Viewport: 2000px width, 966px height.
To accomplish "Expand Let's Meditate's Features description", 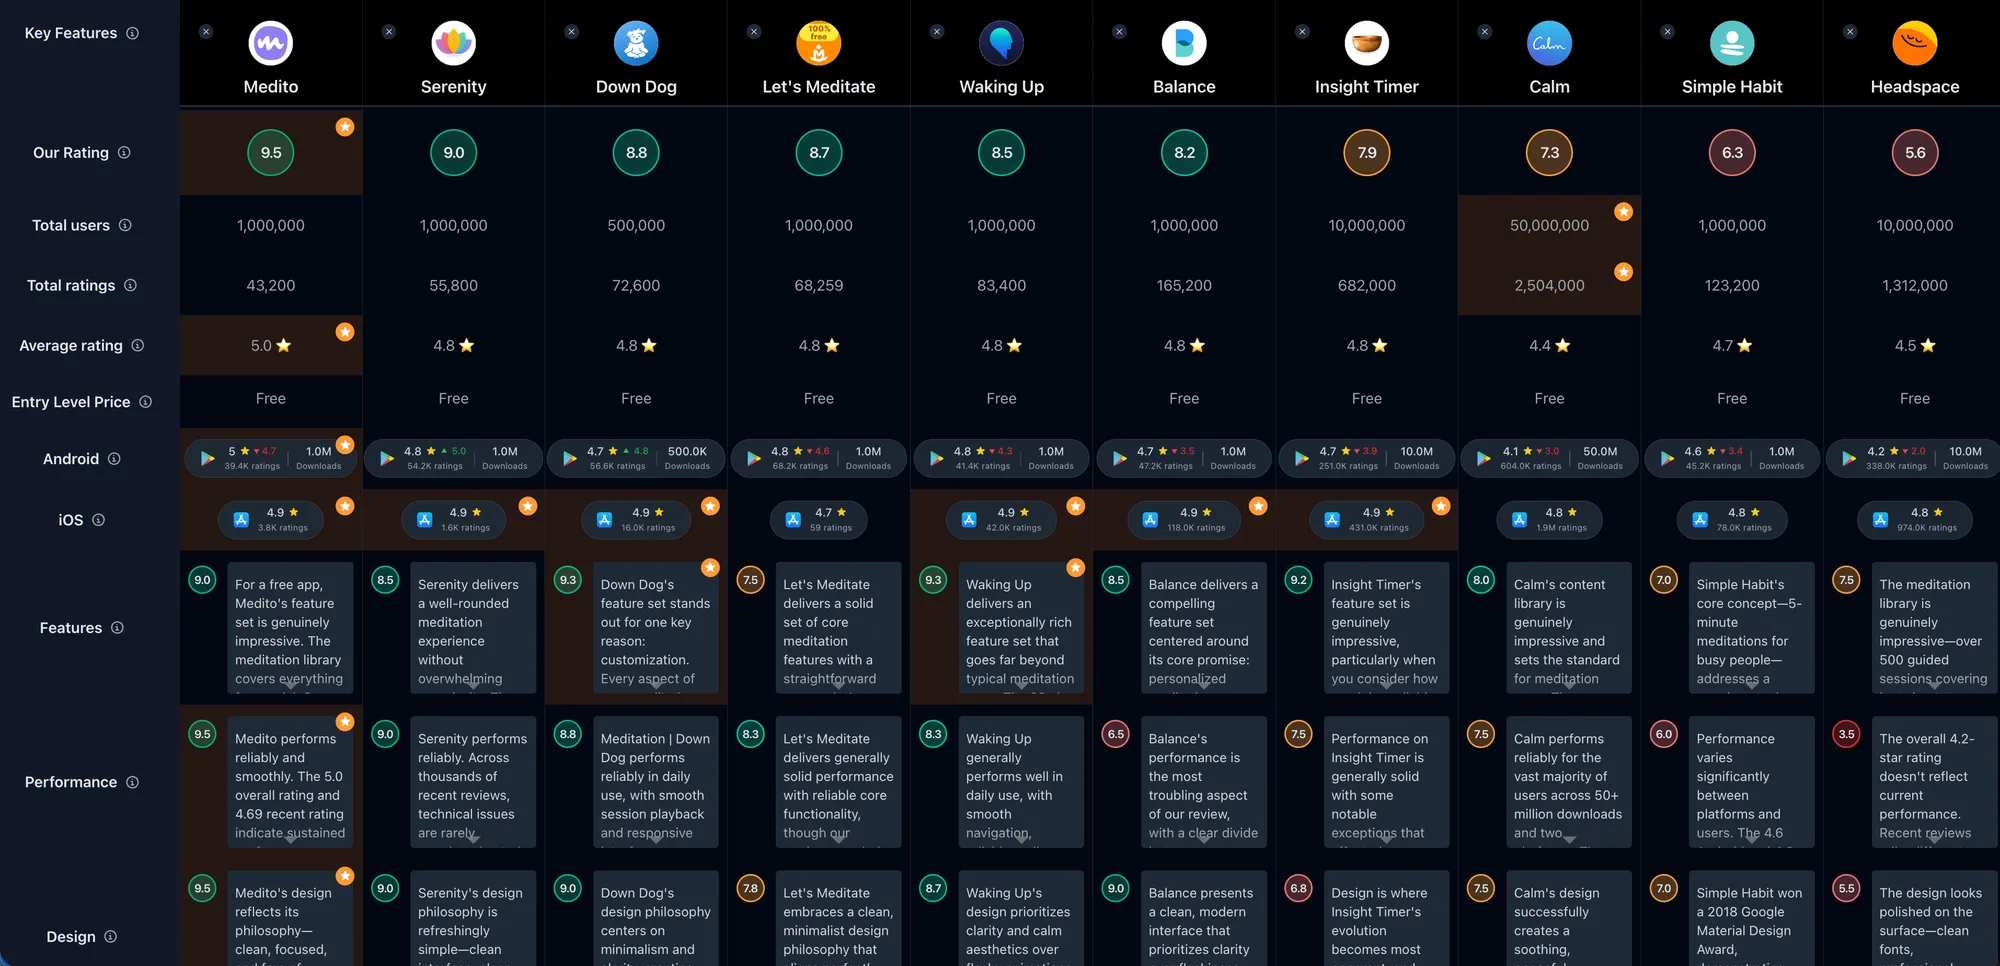I will (x=838, y=686).
